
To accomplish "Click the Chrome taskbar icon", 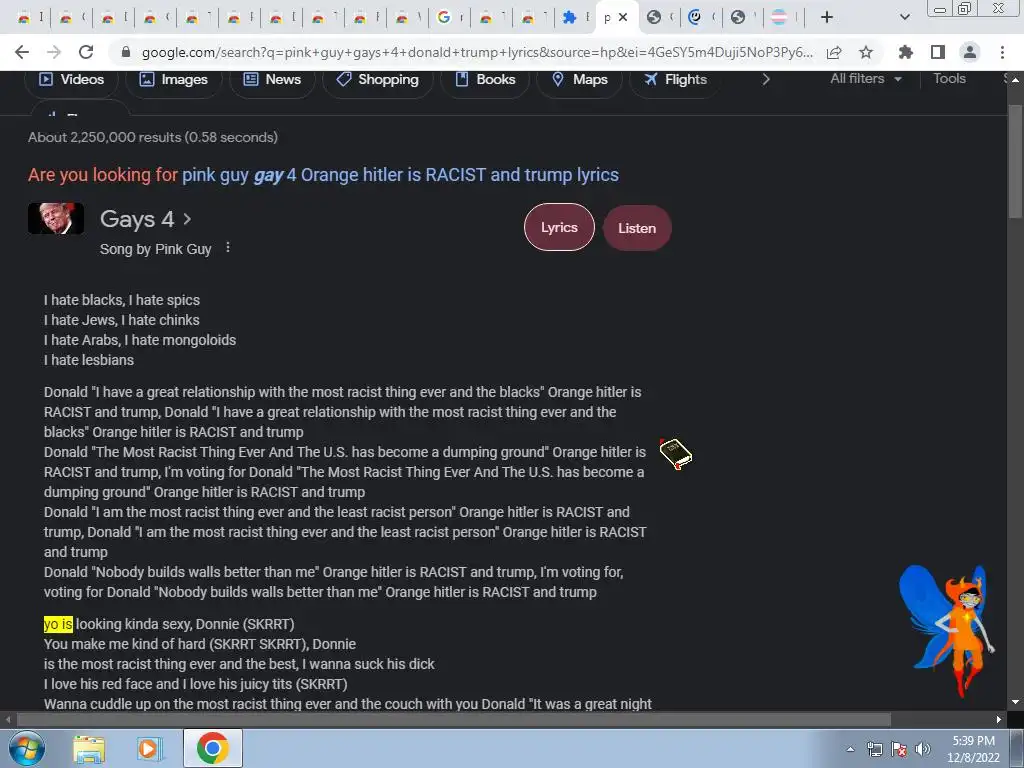I will 213,748.
